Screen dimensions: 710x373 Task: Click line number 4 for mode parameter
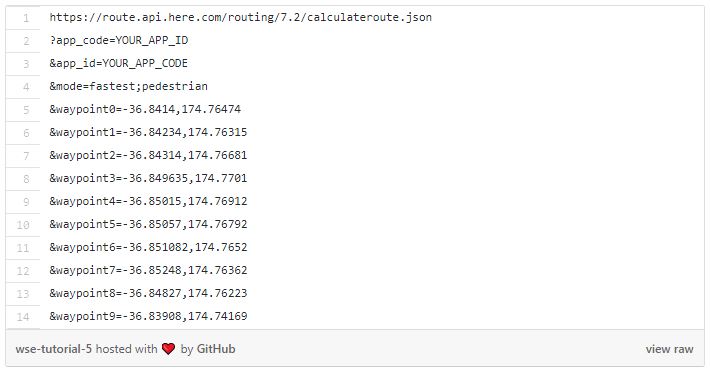26,87
